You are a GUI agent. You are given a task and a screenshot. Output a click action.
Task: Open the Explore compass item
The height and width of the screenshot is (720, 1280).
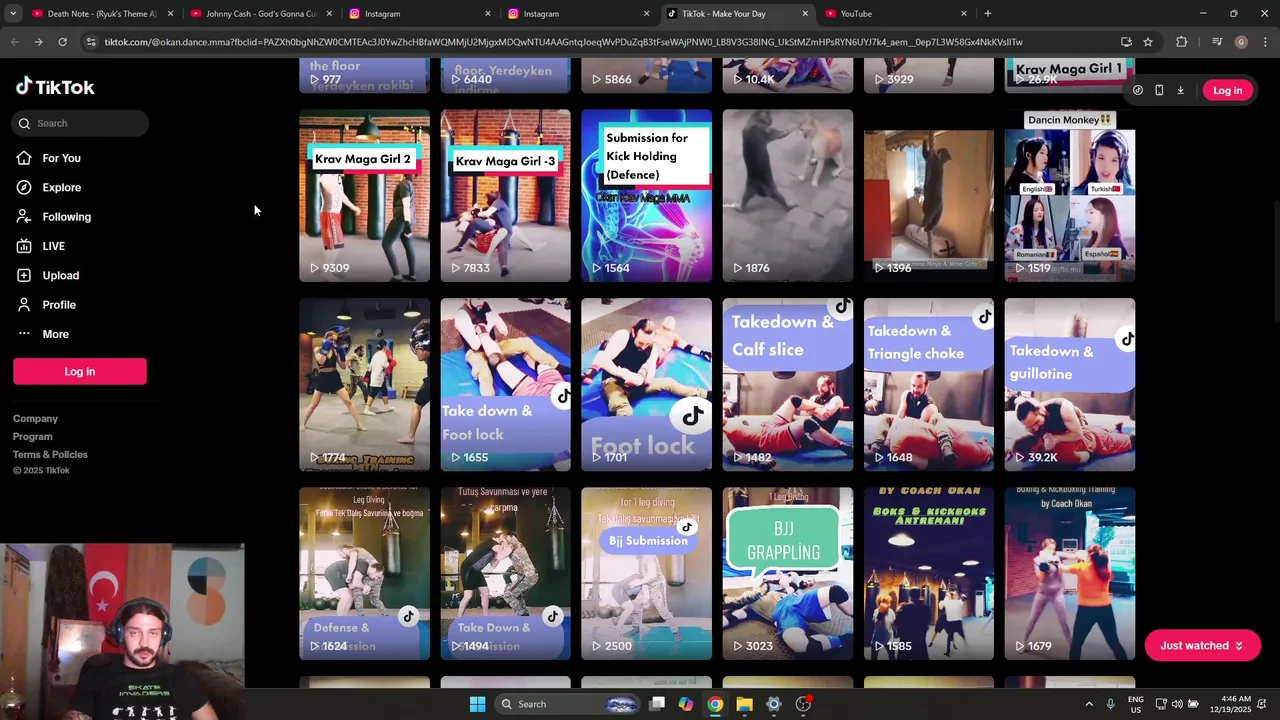click(x=49, y=187)
